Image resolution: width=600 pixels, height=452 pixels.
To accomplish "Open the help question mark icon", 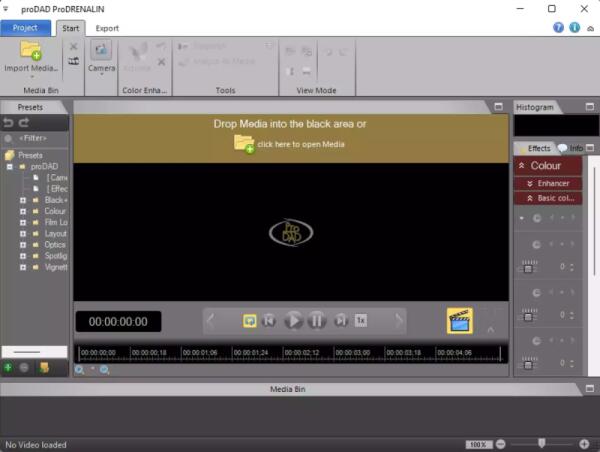I will click(558, 28).
